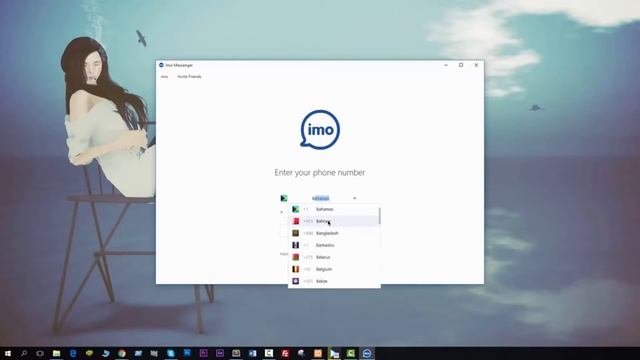Click the imo logo in the window
Viewport: 640px width, 360px height.
coord(320,129)
